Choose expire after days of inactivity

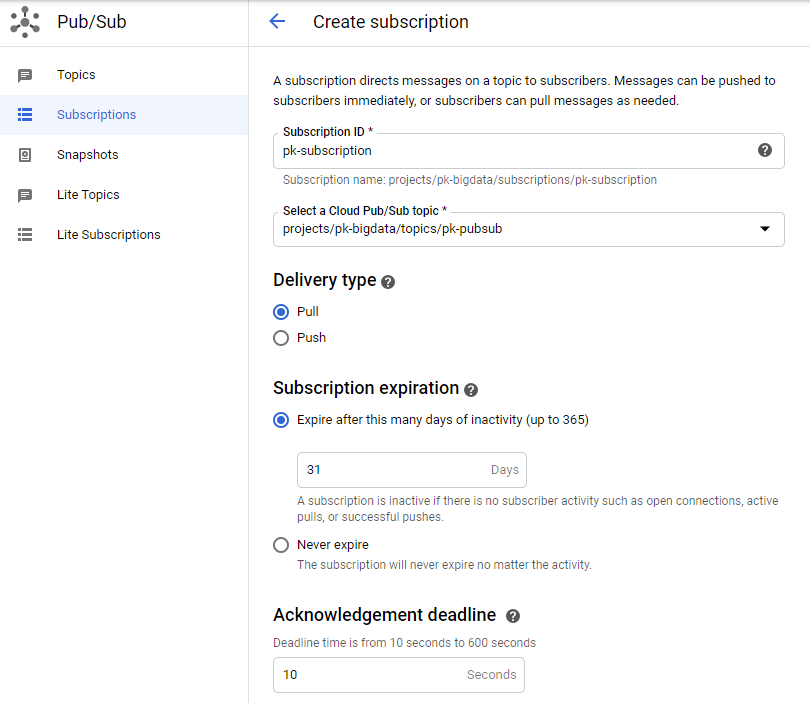point(281,420)
